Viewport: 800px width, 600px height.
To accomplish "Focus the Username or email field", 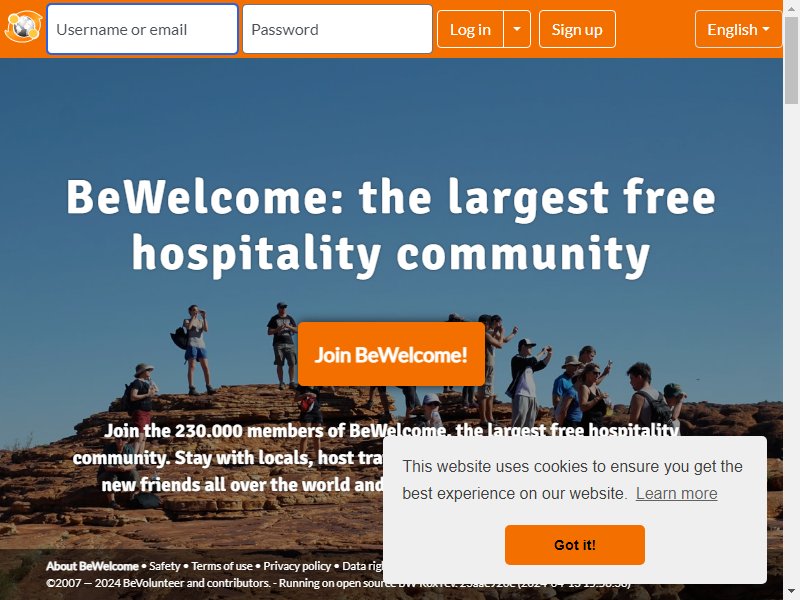I will pyautogui.click(x=142, y=29).
